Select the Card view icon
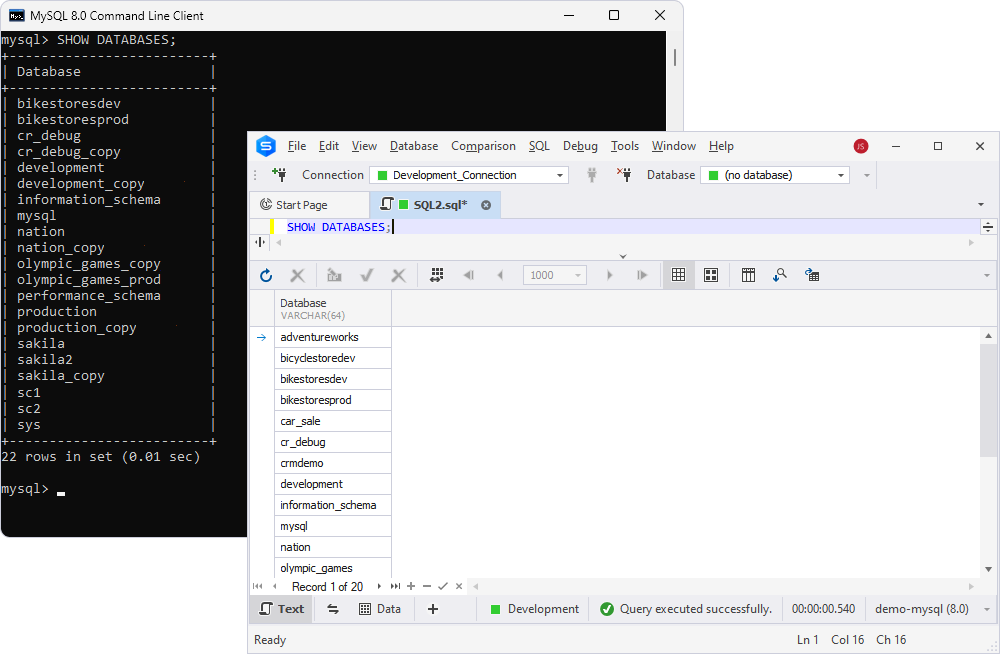The height and width of the screenshot is (654, 1000). point(710,275)
